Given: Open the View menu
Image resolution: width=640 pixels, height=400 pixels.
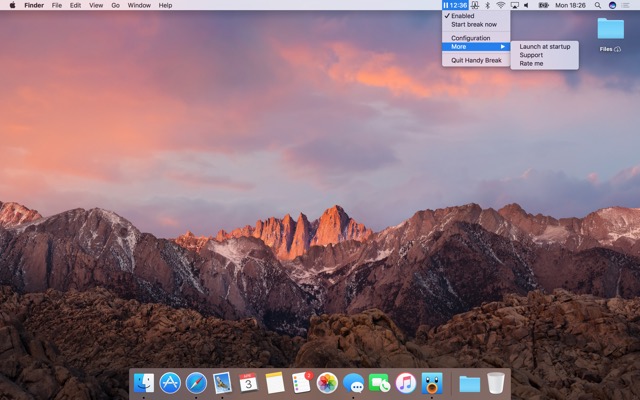Looking at the screenshot, I should 96,5.
